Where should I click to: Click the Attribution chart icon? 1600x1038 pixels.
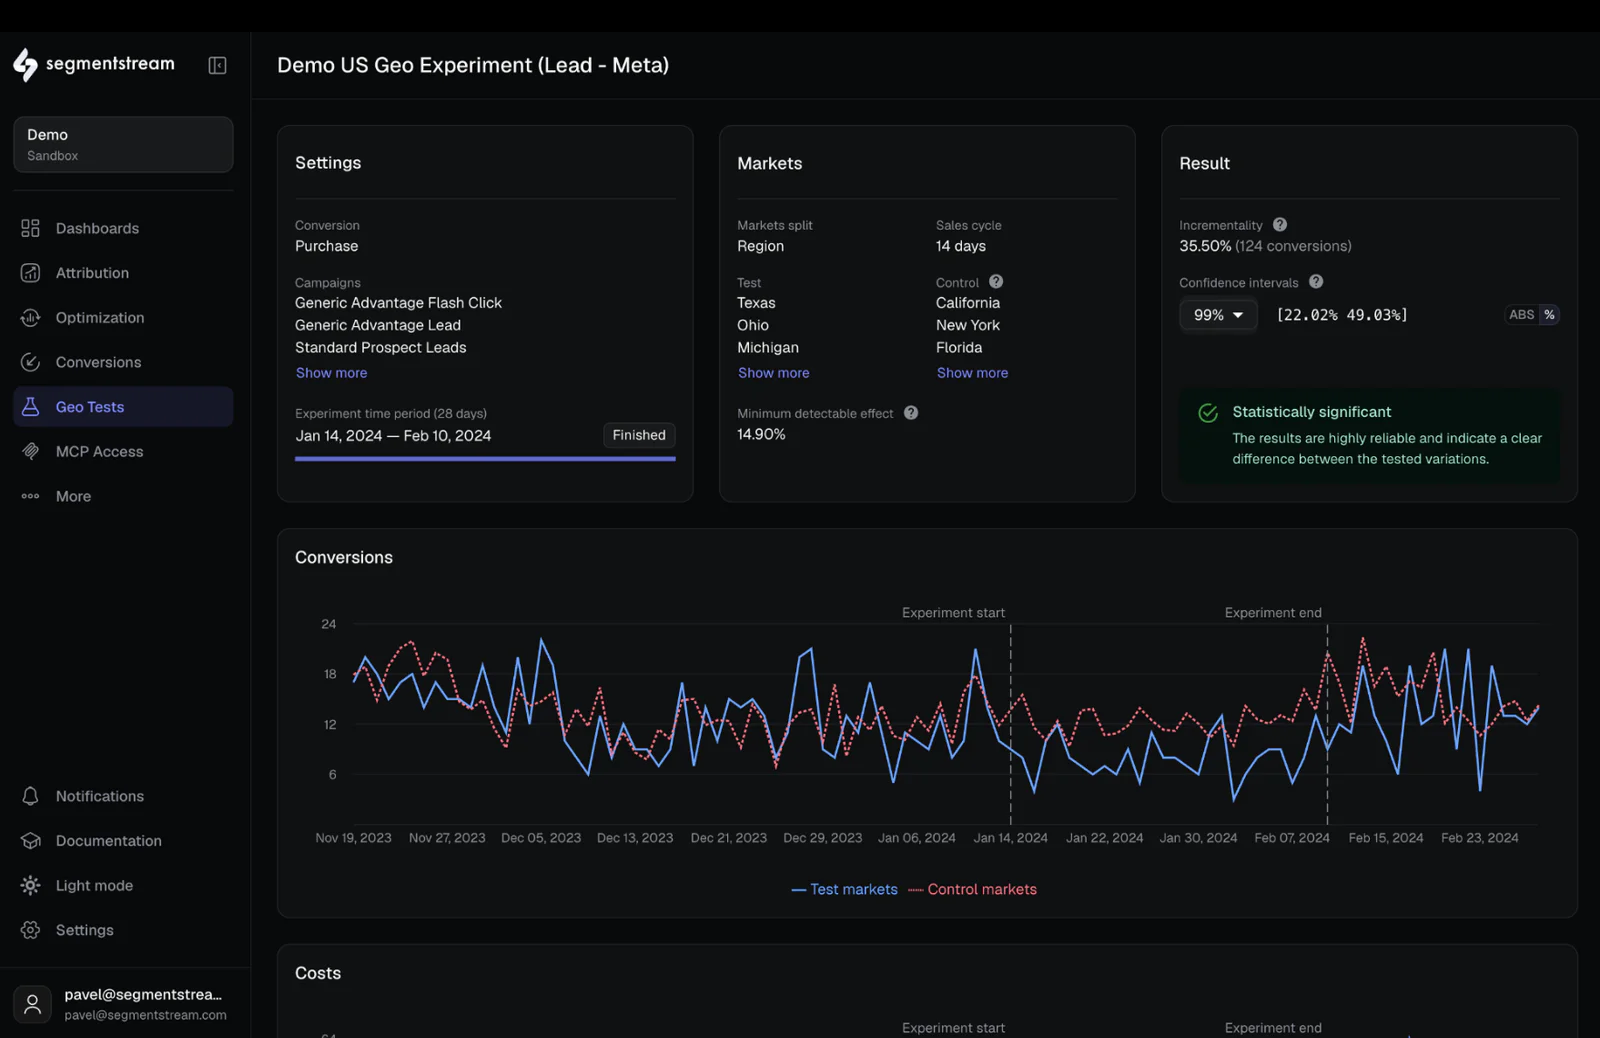pos(30,273)
